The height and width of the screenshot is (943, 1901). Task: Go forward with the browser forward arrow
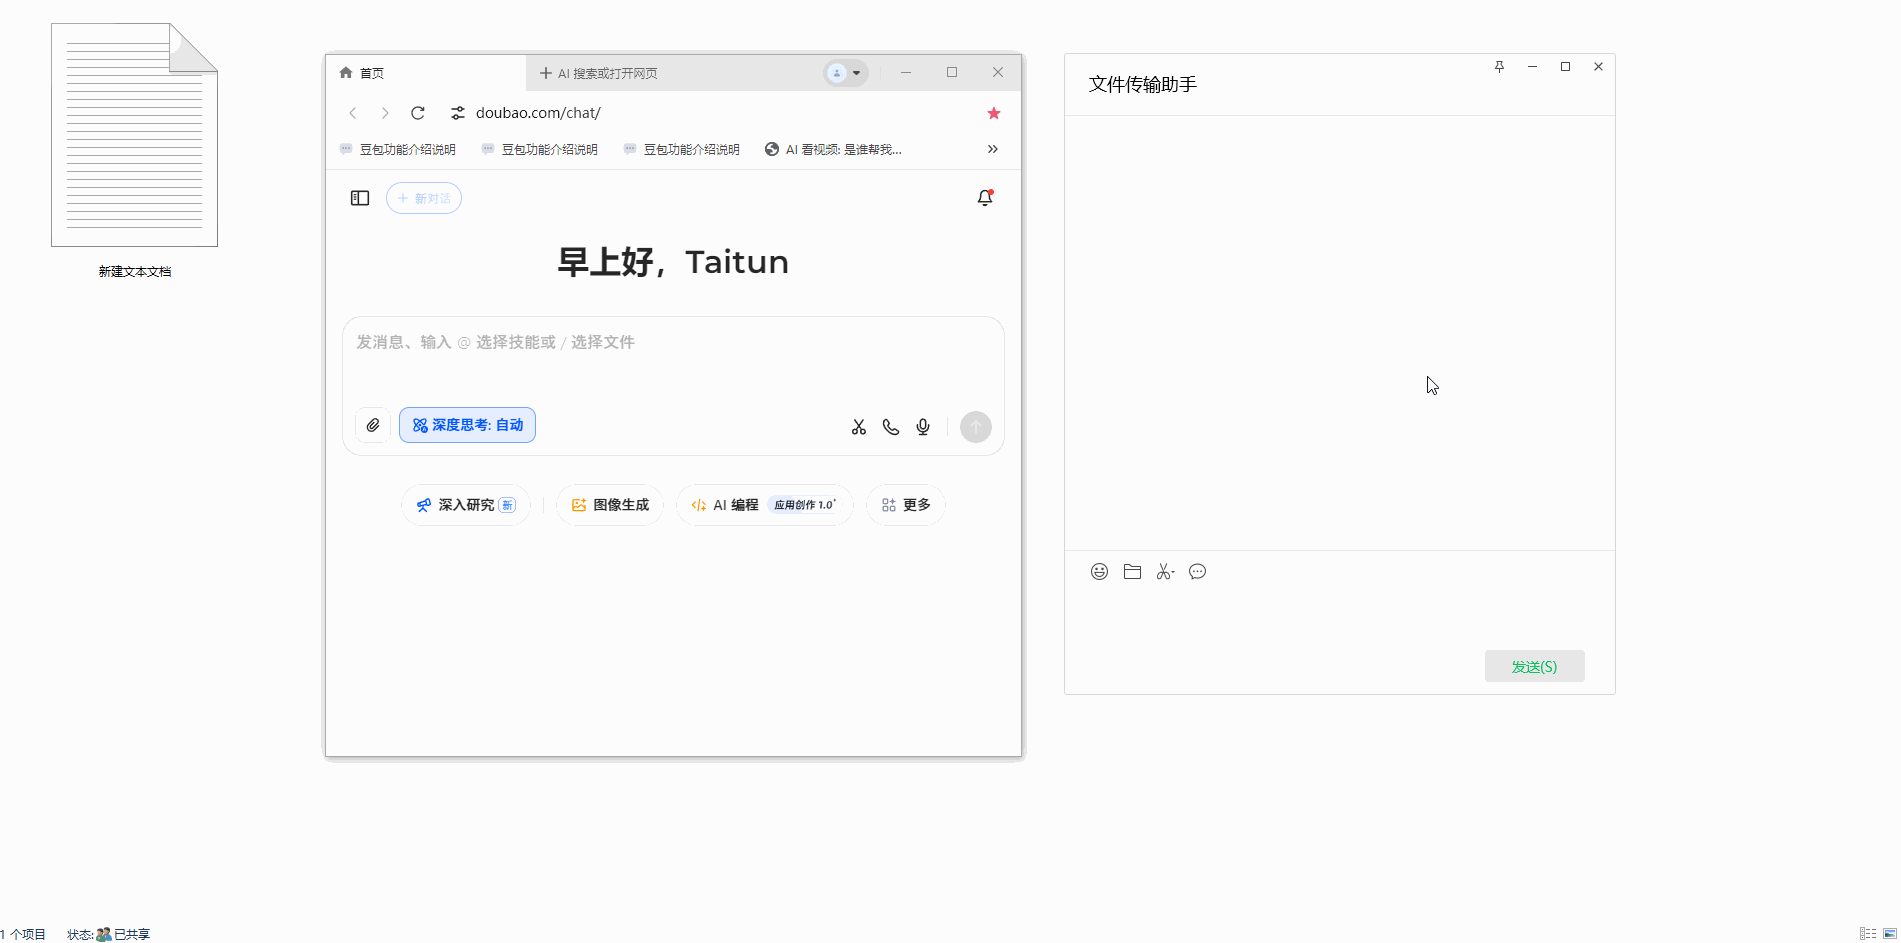pyautogui.click(x=385, y=113)
